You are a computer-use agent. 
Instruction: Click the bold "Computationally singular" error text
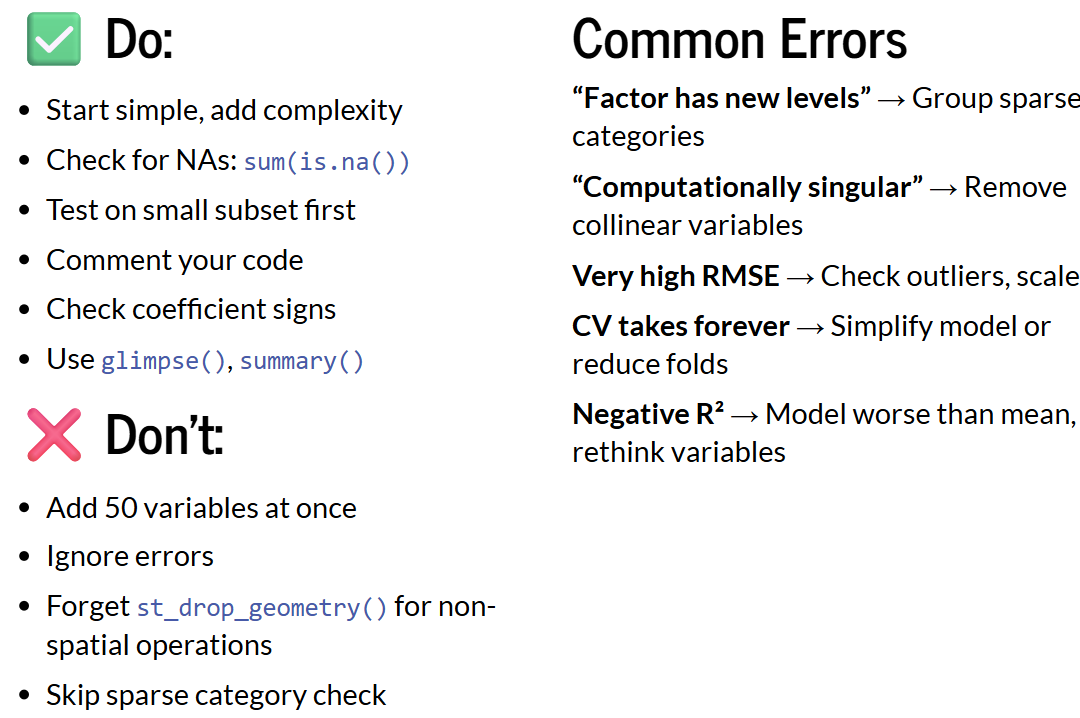[747, 188]
